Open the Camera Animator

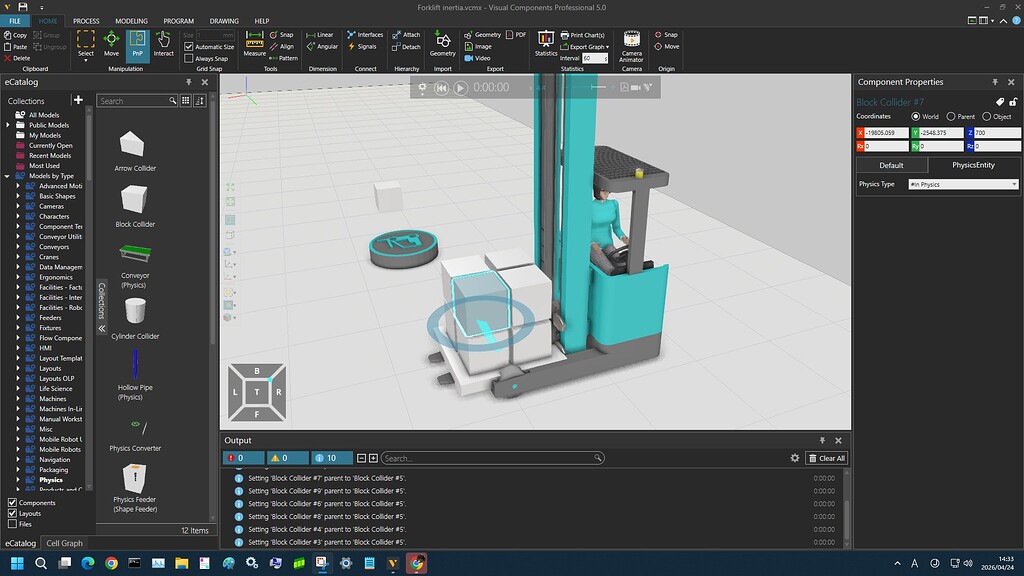point(632,46)
